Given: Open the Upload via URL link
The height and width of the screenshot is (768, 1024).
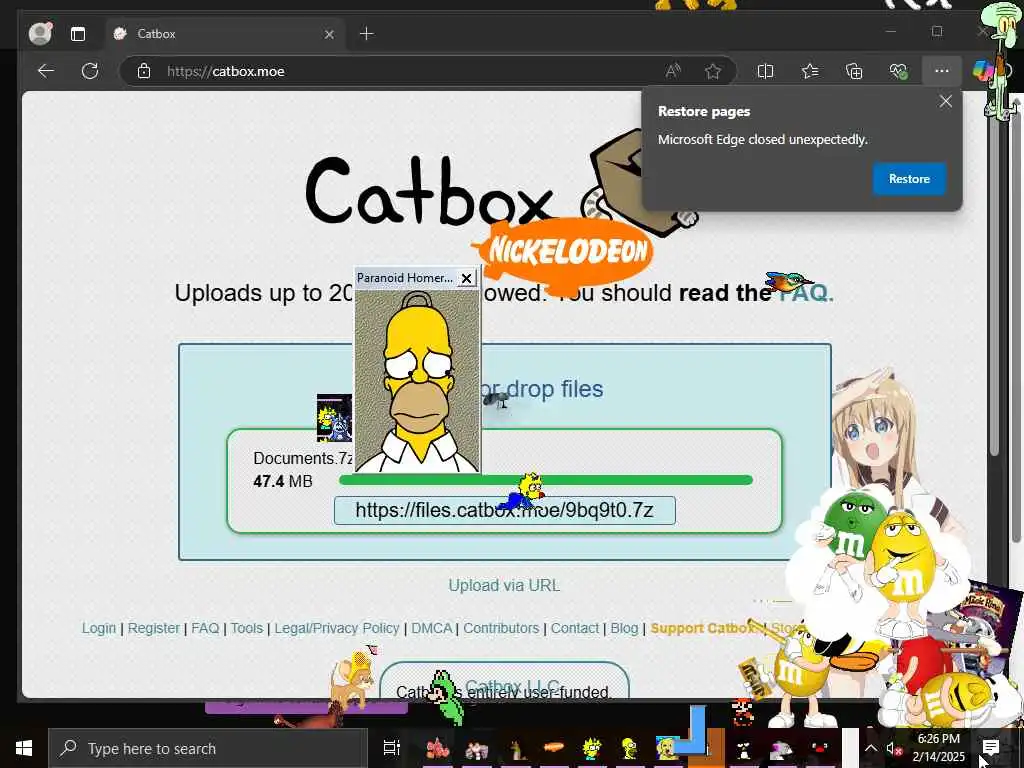Looking at the screenshot, I should [x=504, y=585].
